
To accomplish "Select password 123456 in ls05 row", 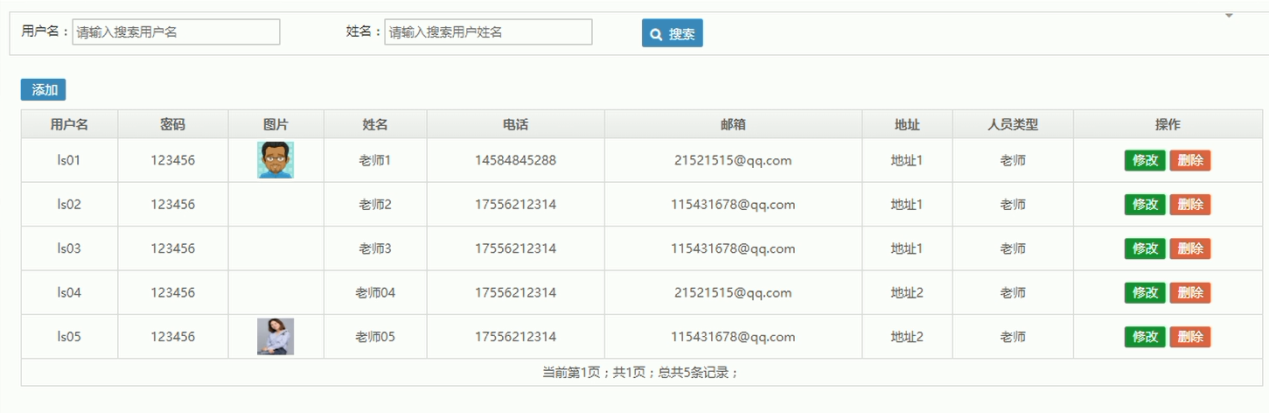I will 173,336.
